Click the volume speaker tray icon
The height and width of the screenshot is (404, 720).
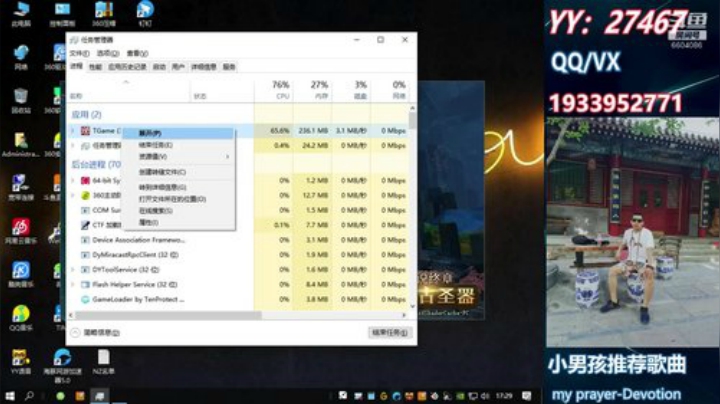tap(484, 396)
